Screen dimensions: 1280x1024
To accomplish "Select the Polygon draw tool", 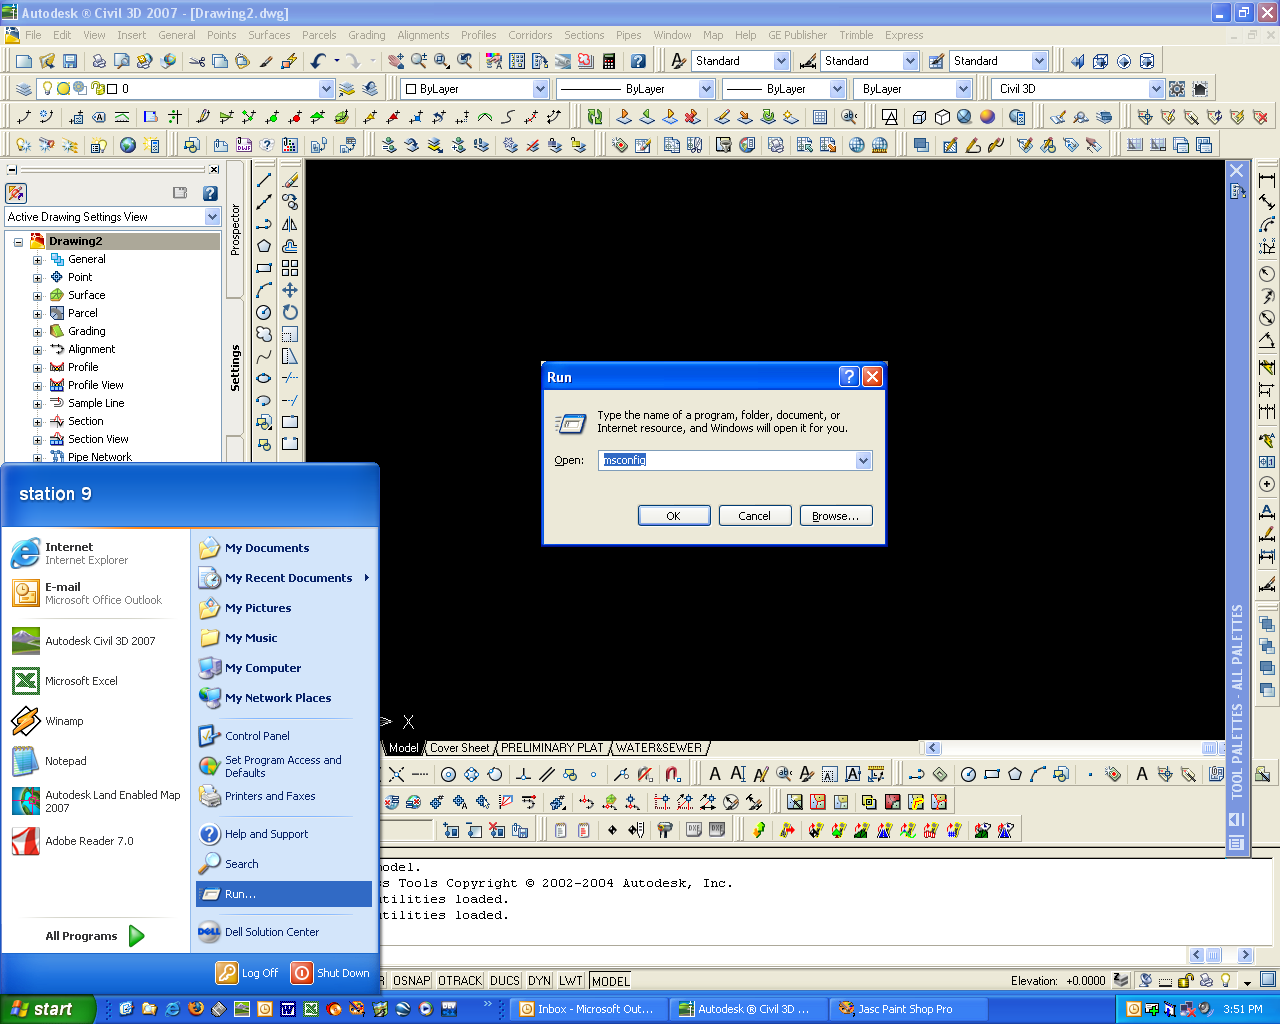I will (264, 246).
